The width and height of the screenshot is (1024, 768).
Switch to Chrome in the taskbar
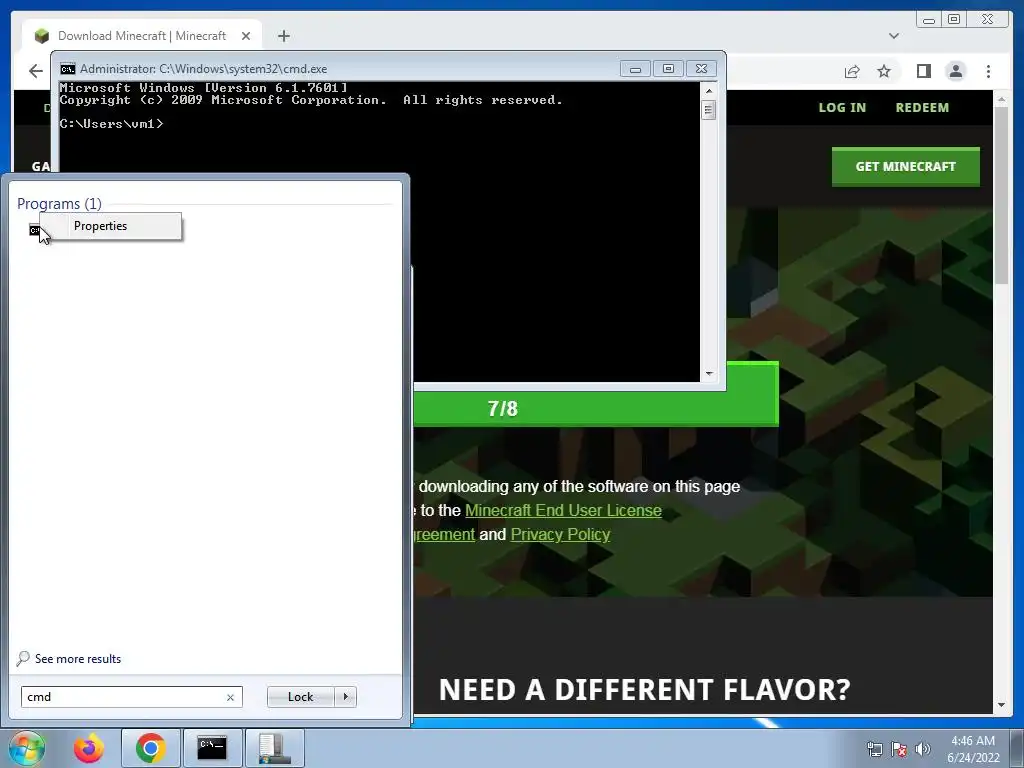pyautogui.click(x=151, y=748)
